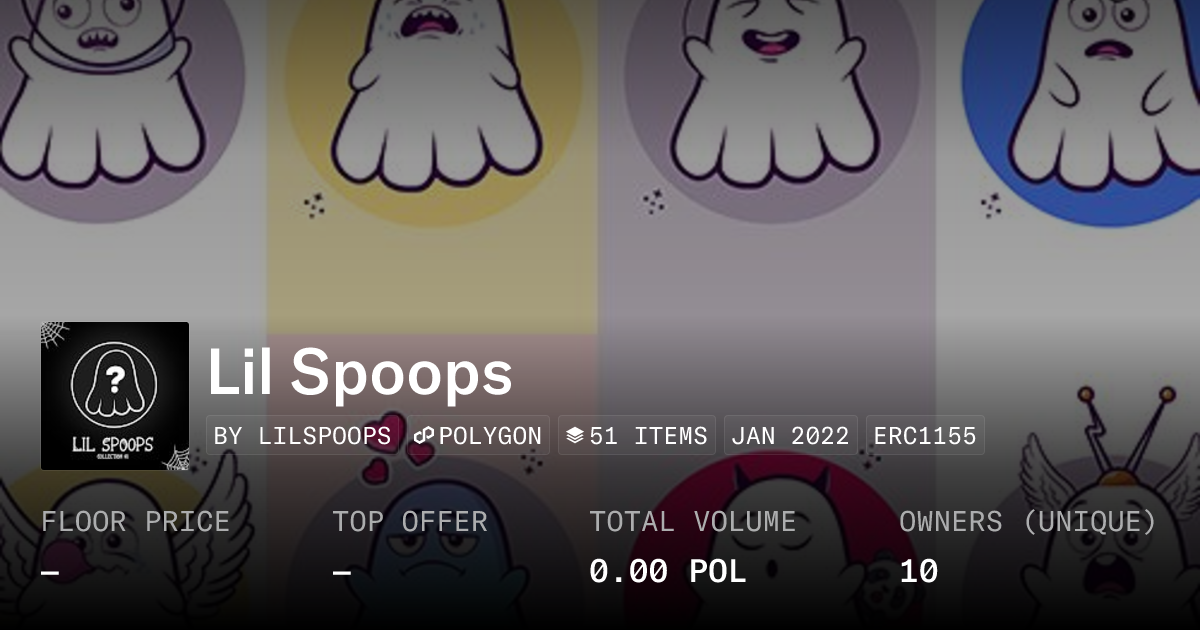Image resolution: width=1200 pixels, height=630 pixels.
Task: Click the TOTAL VOLUME label
Action: point(693,522)
